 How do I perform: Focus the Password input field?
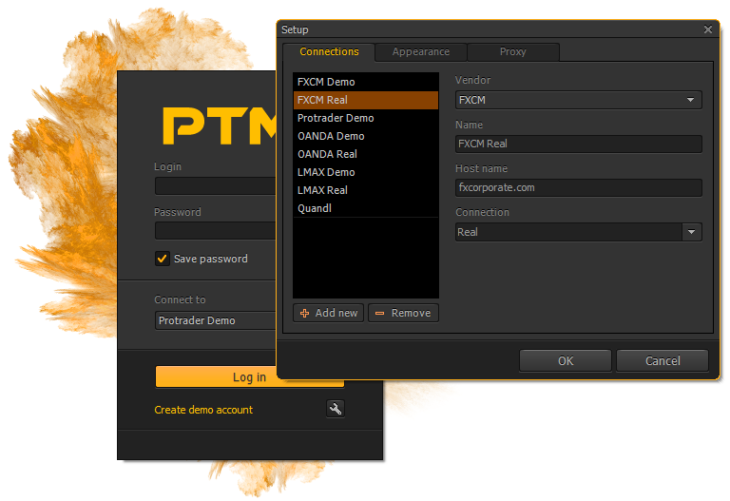click(216, 230)
